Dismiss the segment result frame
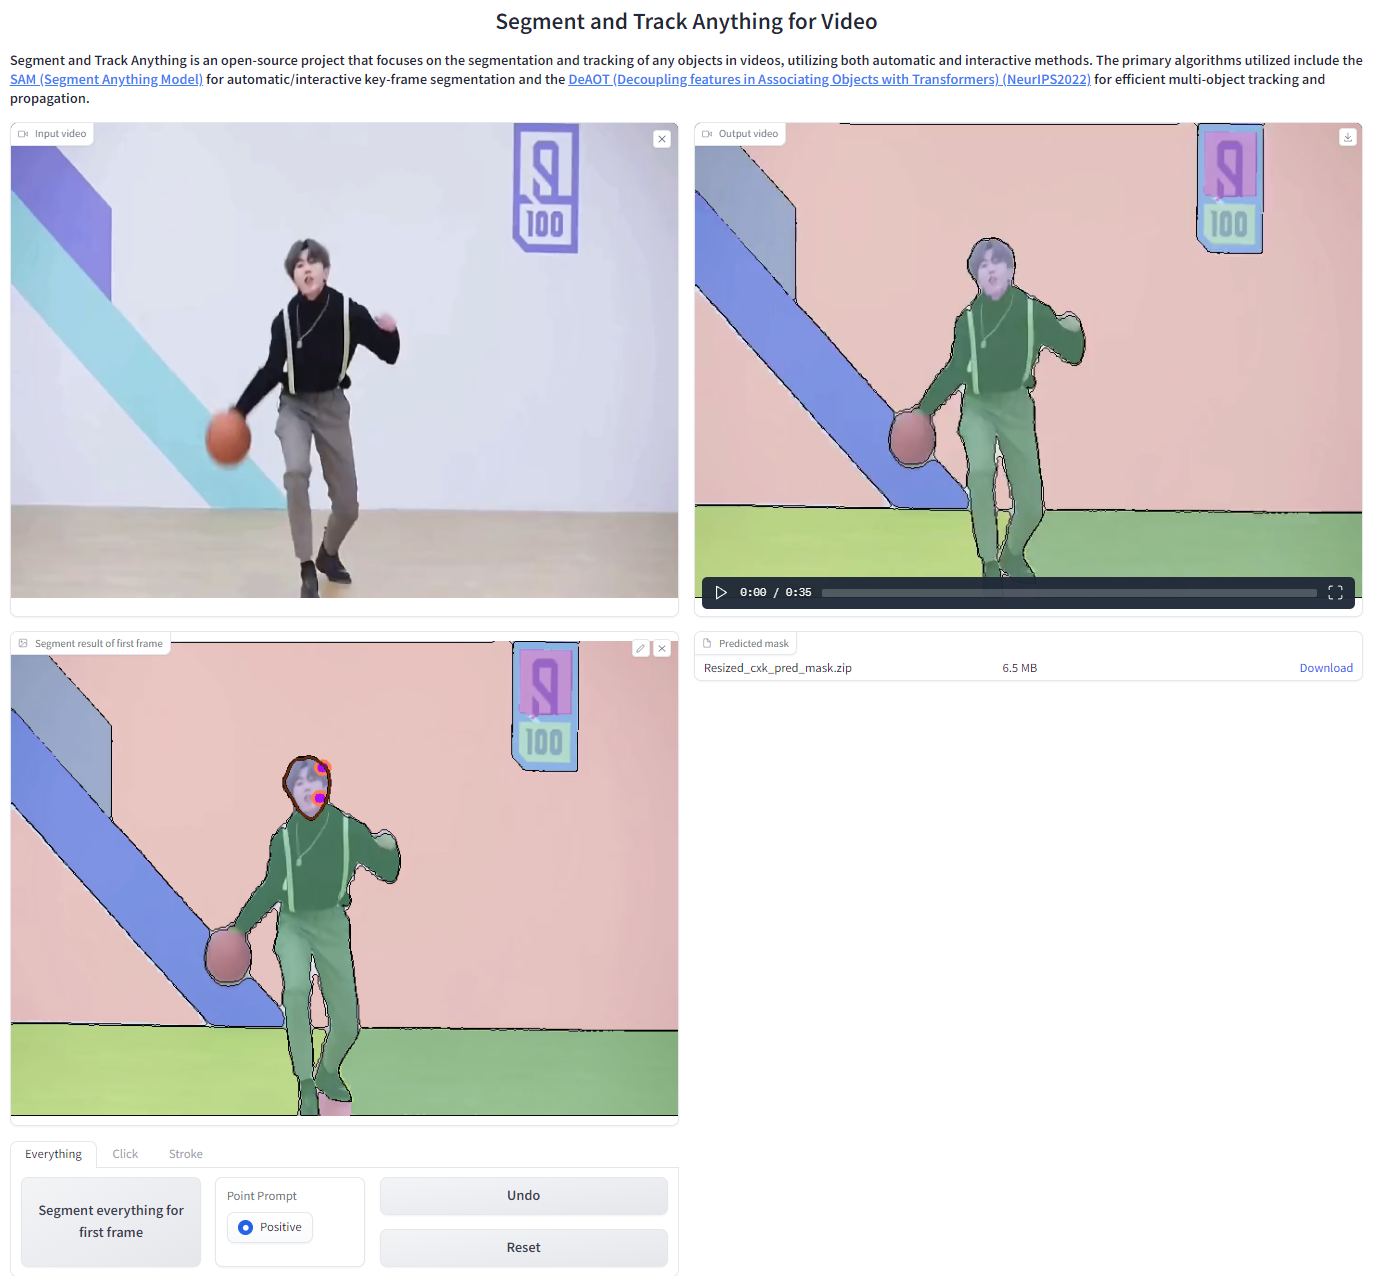The image size is (1395, 1276). [662, 648]
